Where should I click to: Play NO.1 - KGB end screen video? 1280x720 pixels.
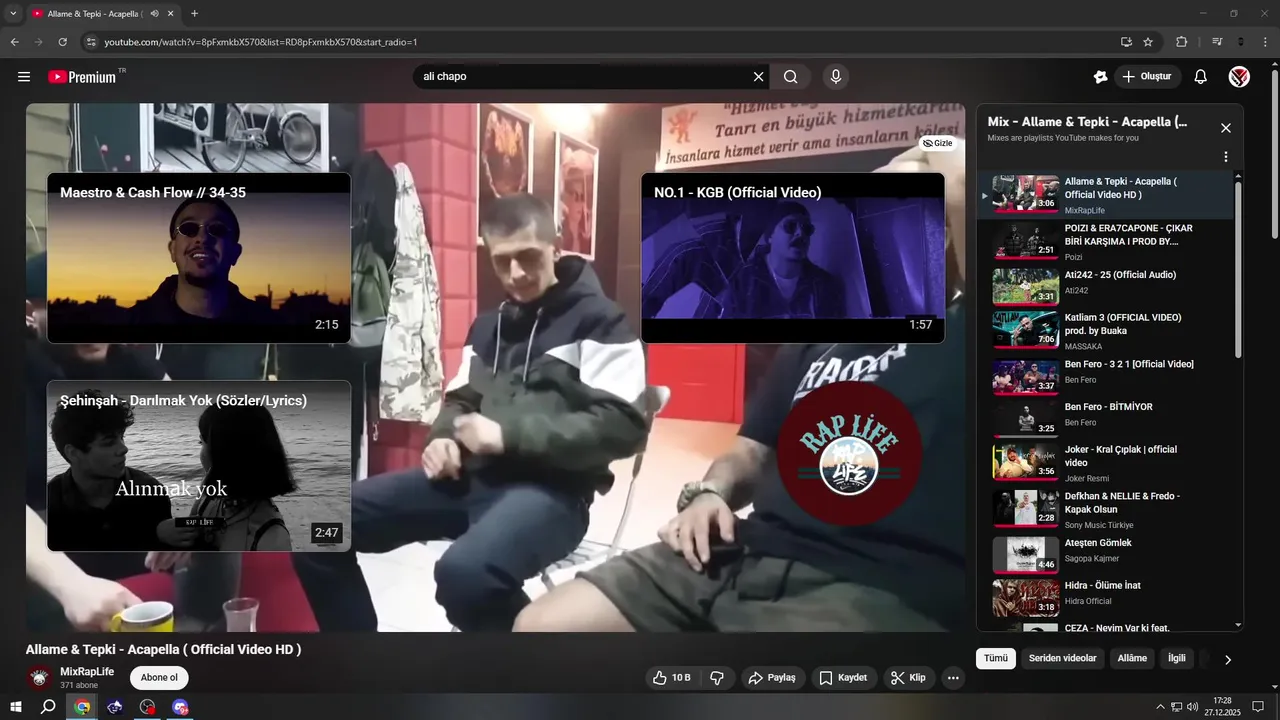(x=793, y=258)
